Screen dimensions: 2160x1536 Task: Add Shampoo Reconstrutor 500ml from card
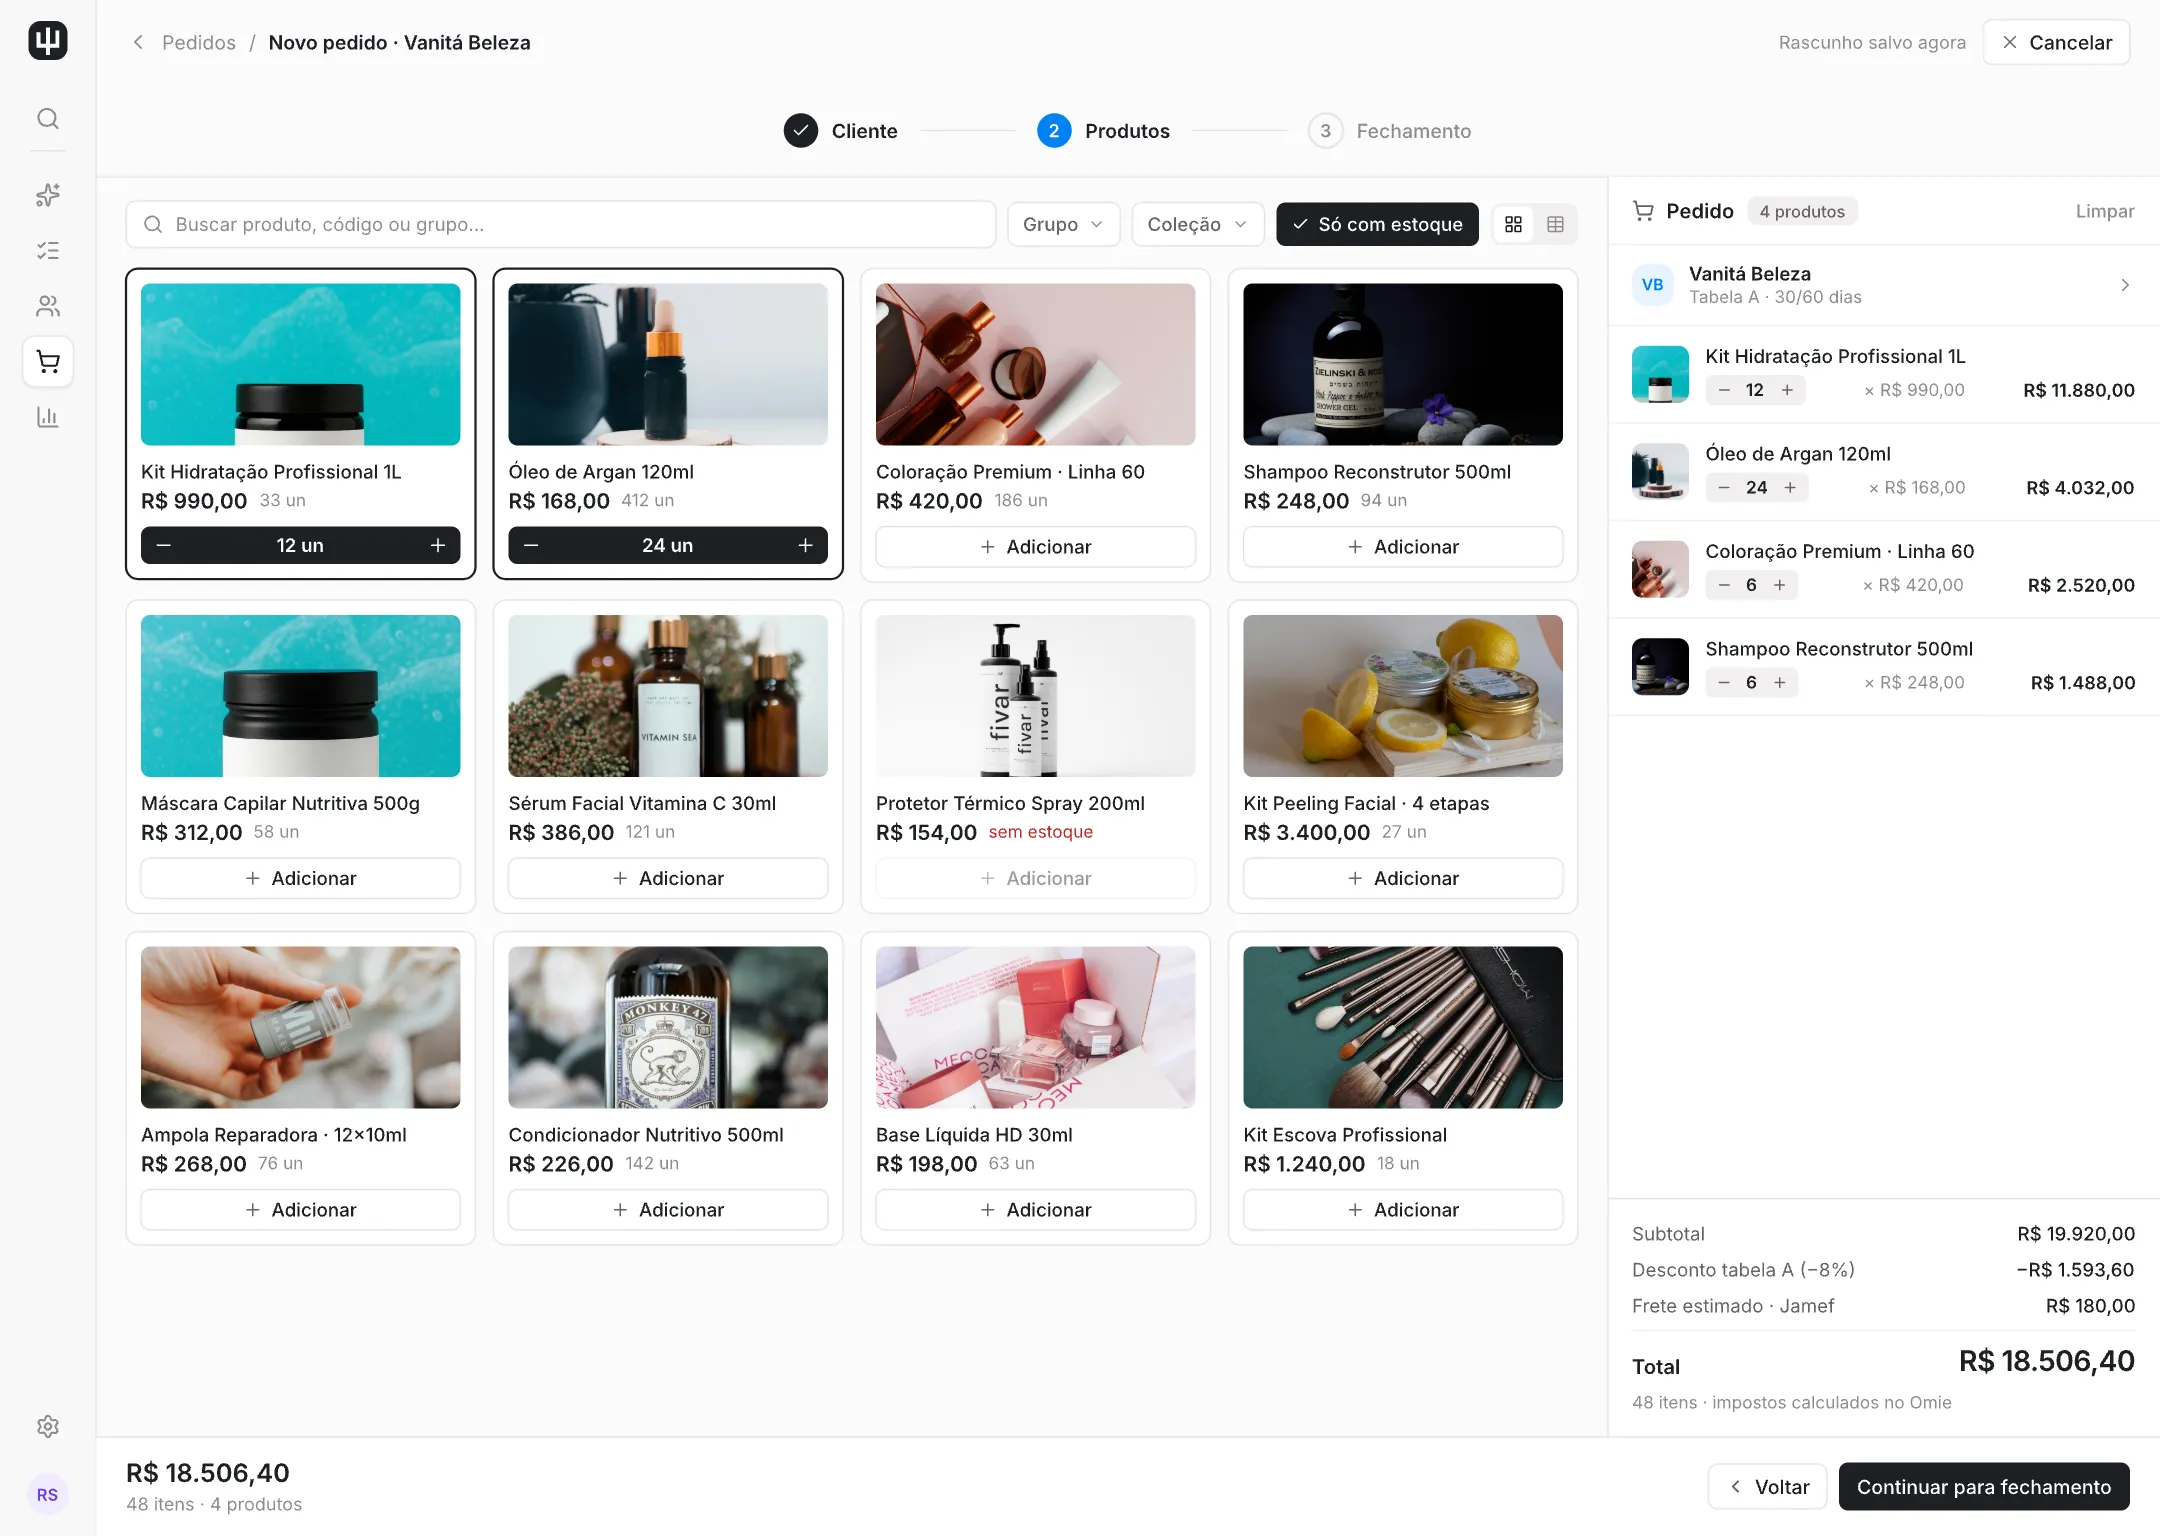tap(1402, 547)
